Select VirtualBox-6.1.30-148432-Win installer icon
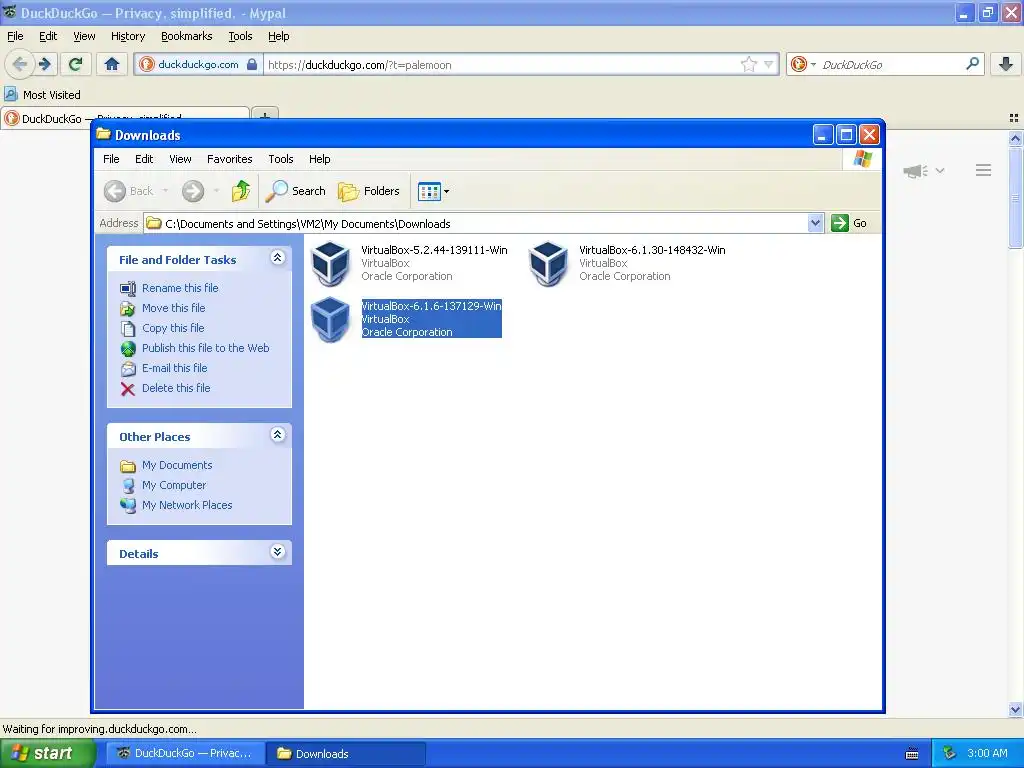Viewport: 1024px width, 768px height. 549,263
